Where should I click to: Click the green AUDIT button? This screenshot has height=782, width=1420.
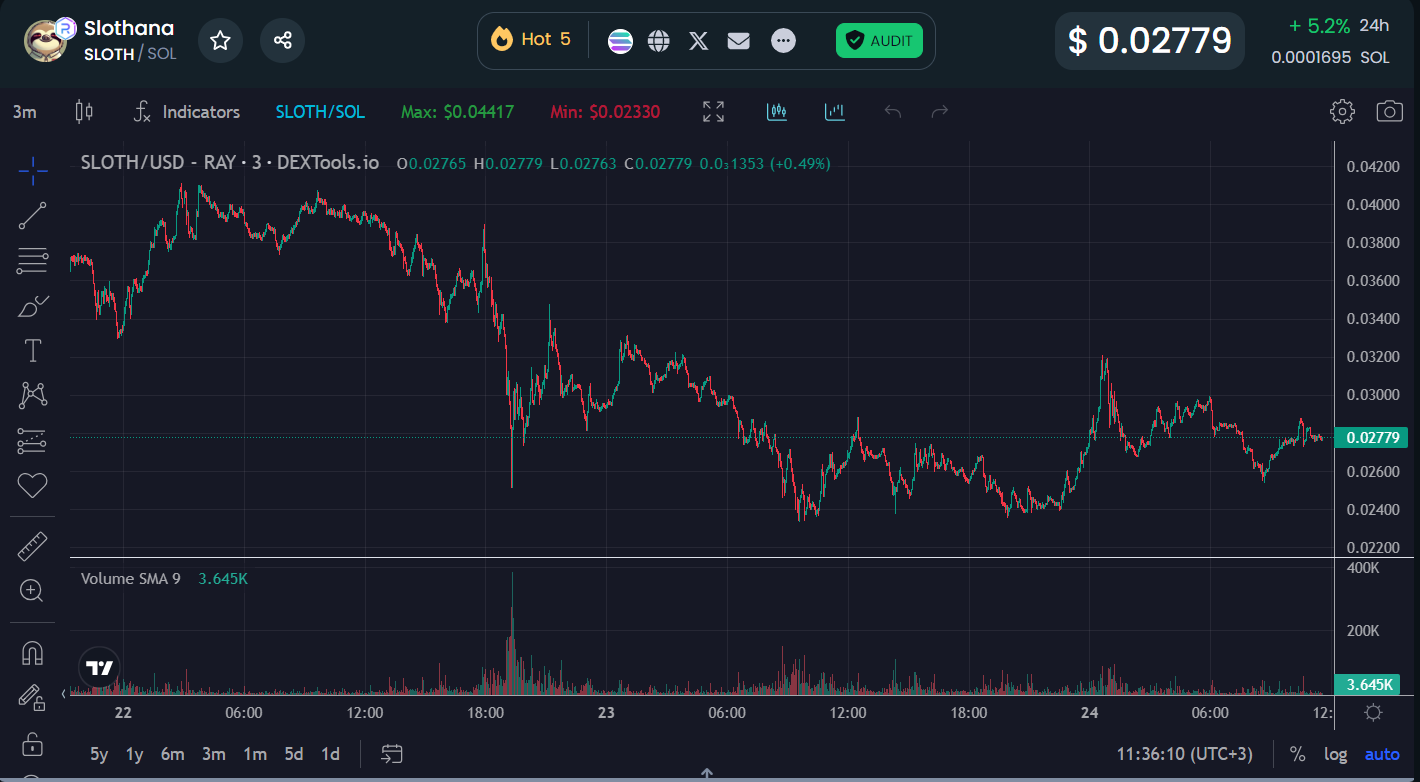point(879,41)
